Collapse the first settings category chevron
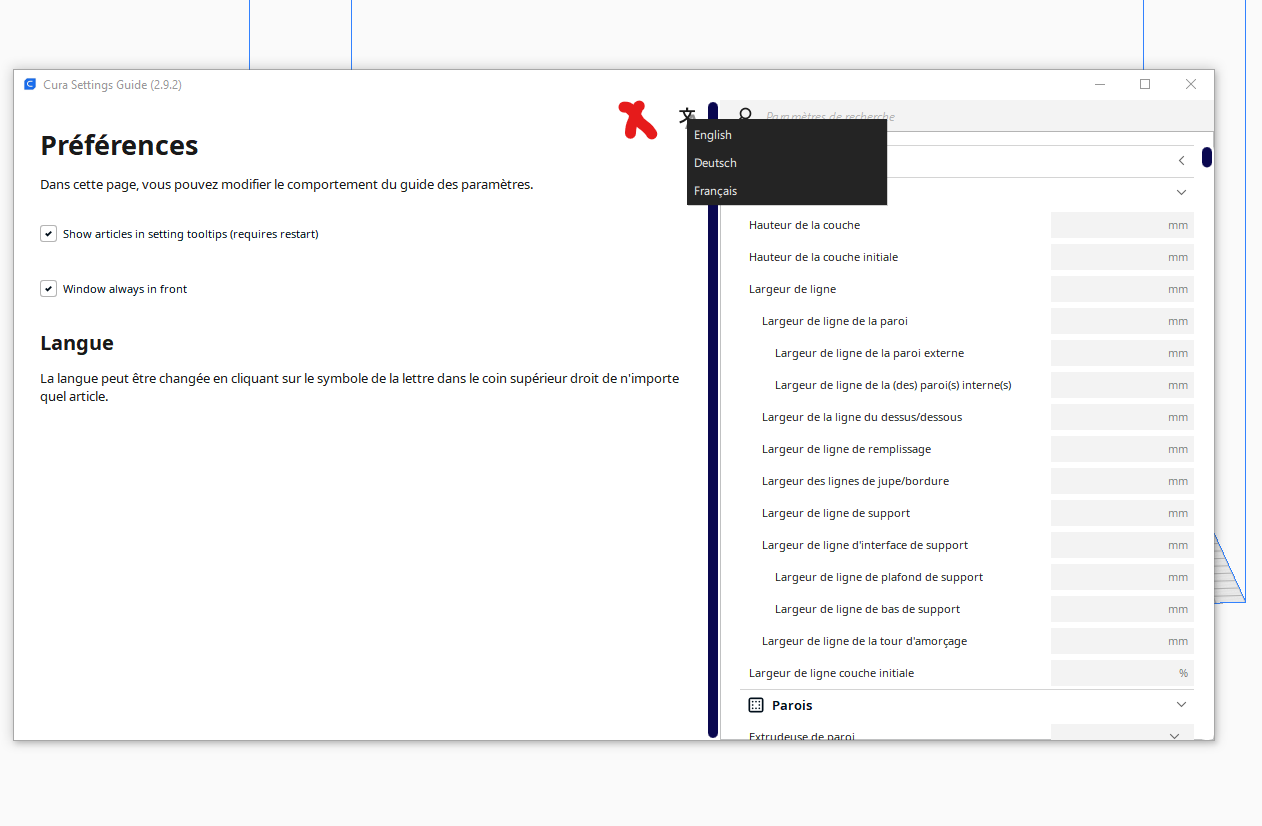The height and width of the screenshot is (826, 1262). coord(1181,192)
